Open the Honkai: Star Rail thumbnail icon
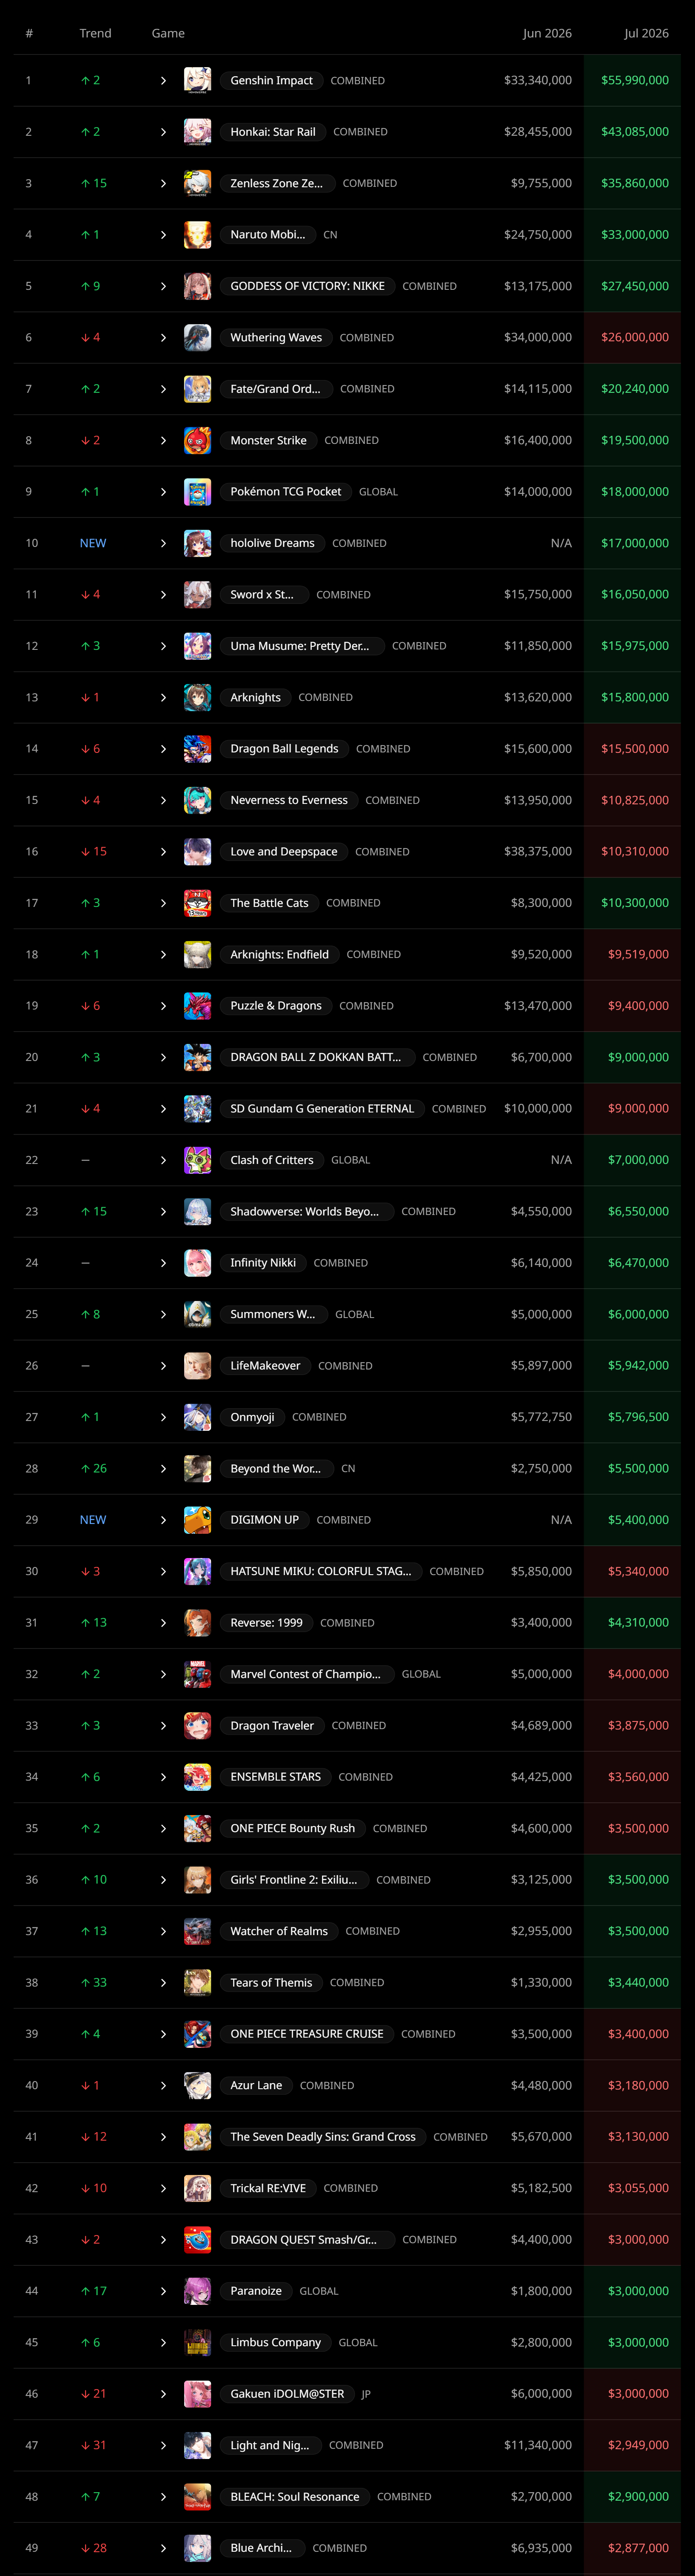Image resolution: width=695 pixels, height=2576 pixels. pos(197,132)
